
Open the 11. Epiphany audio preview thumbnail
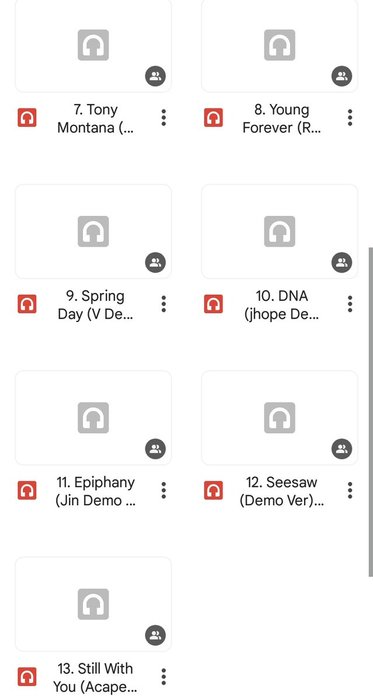pyautogui.click(x=93, y=418)
